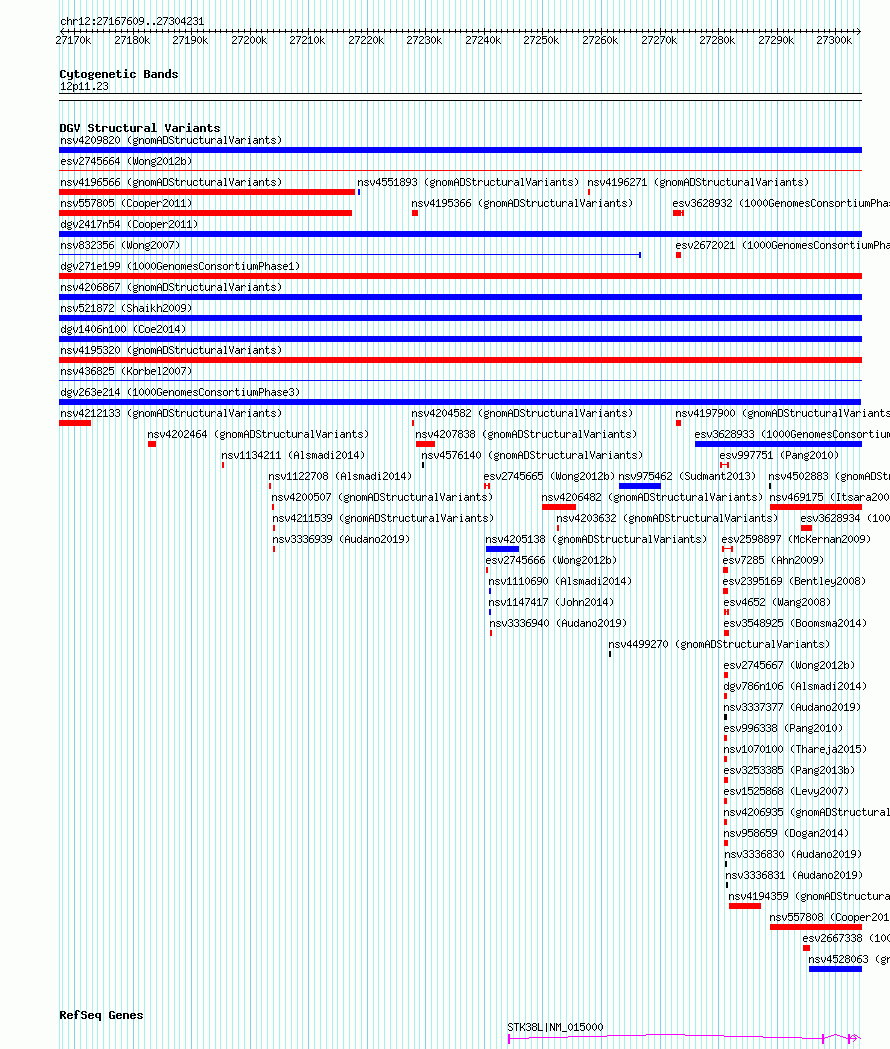
Task: Select the small red marker under nsv4202464
Action: click(152, 444)
